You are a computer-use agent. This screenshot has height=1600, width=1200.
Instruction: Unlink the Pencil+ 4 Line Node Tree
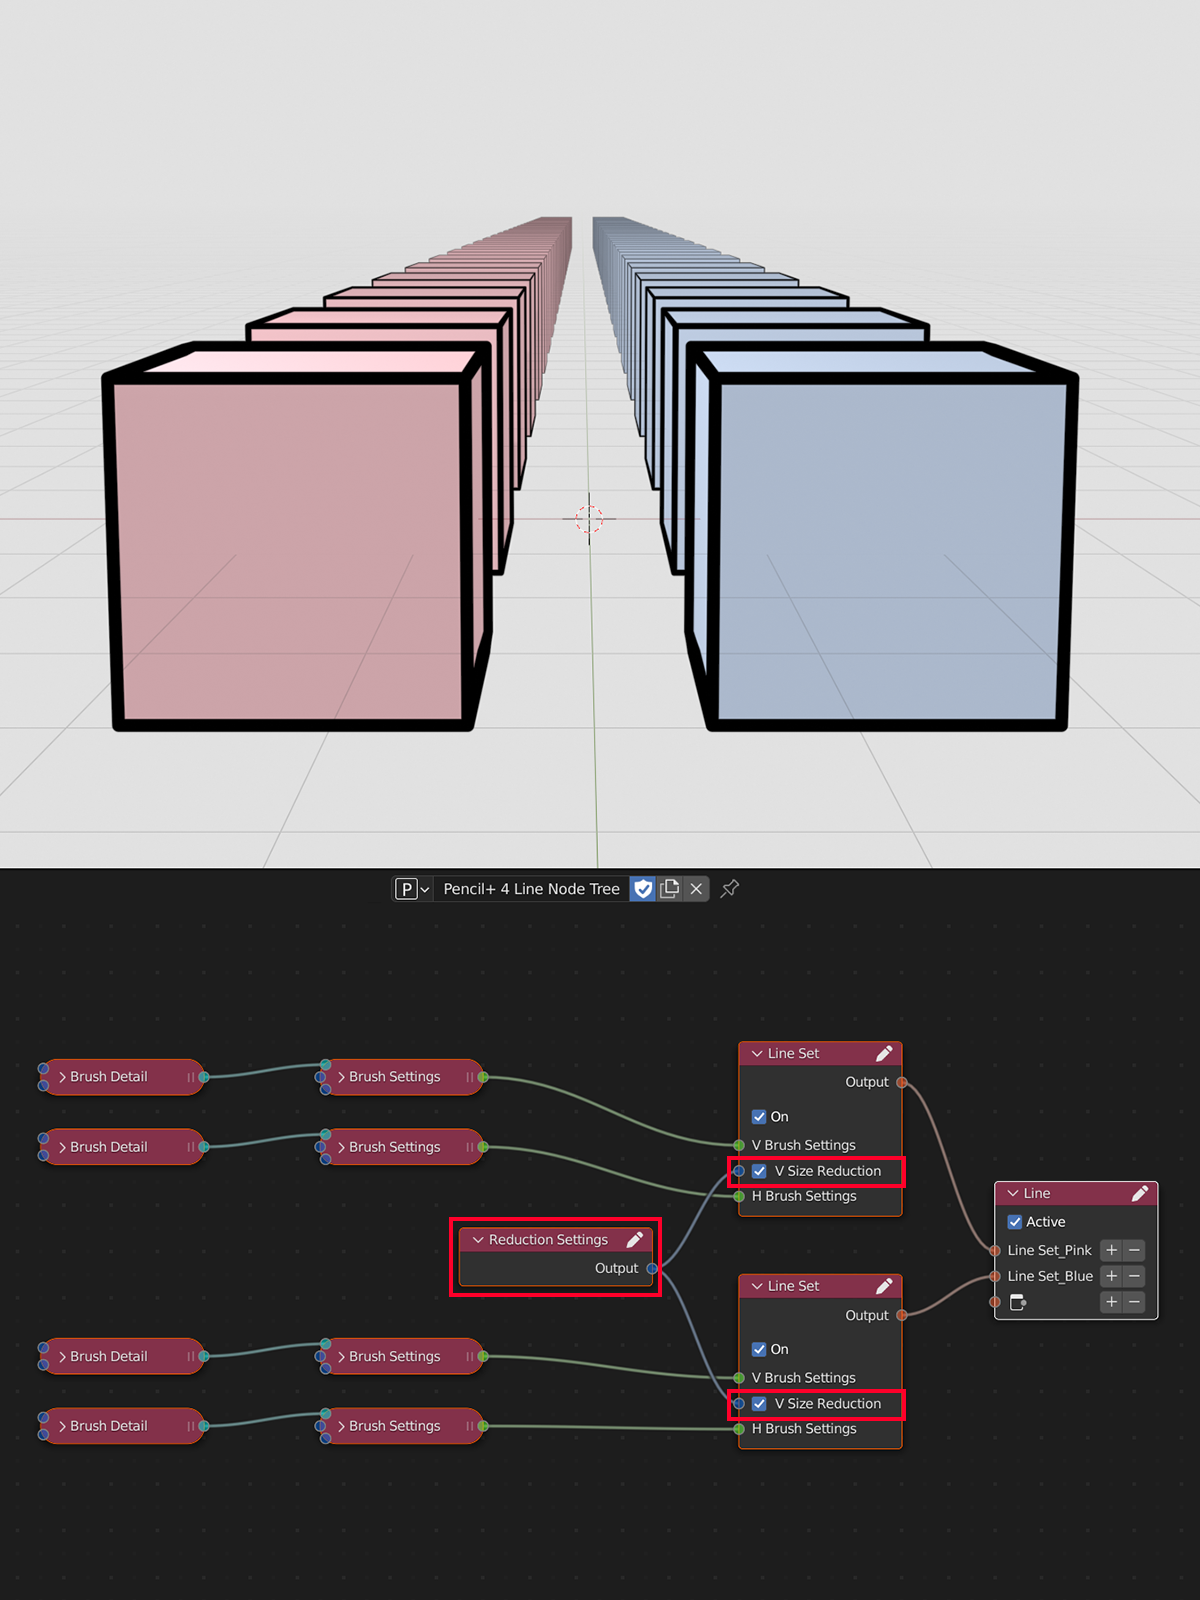[x=697, y=889]
